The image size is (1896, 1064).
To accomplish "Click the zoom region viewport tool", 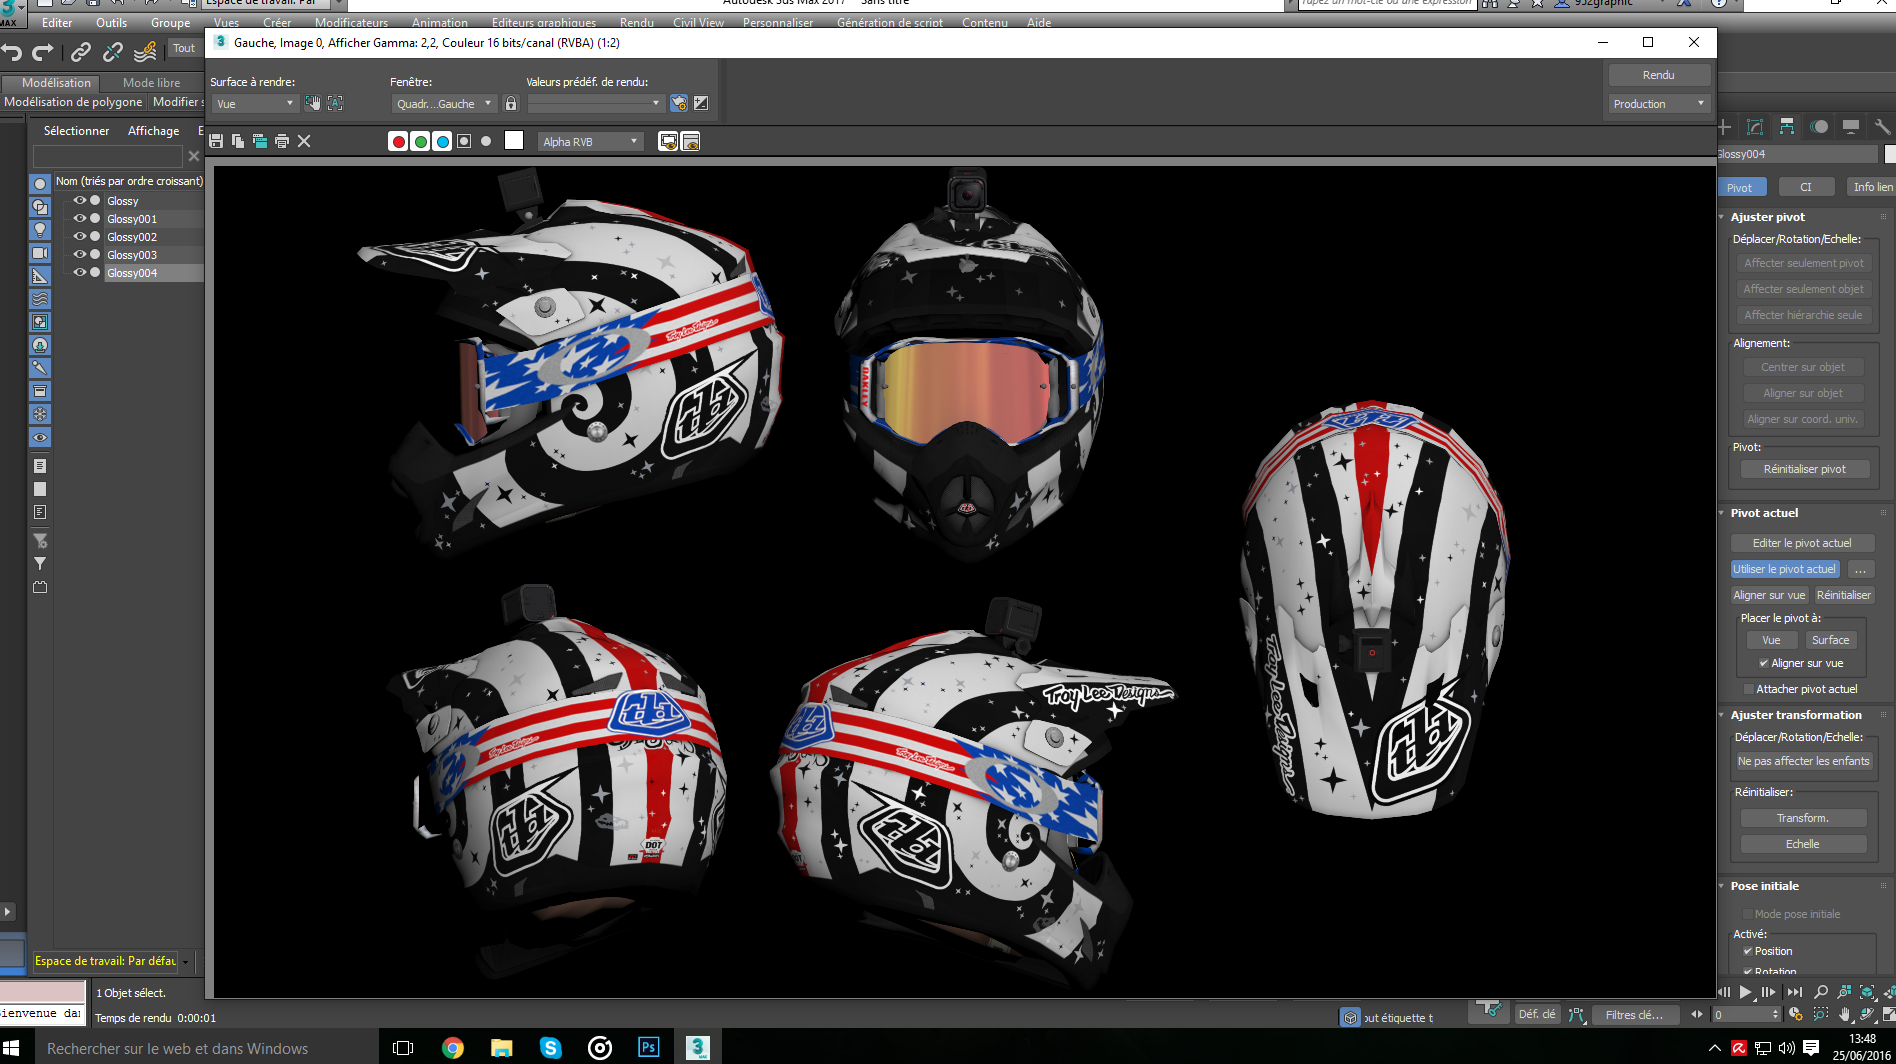I will [x=1821, y=1014].
